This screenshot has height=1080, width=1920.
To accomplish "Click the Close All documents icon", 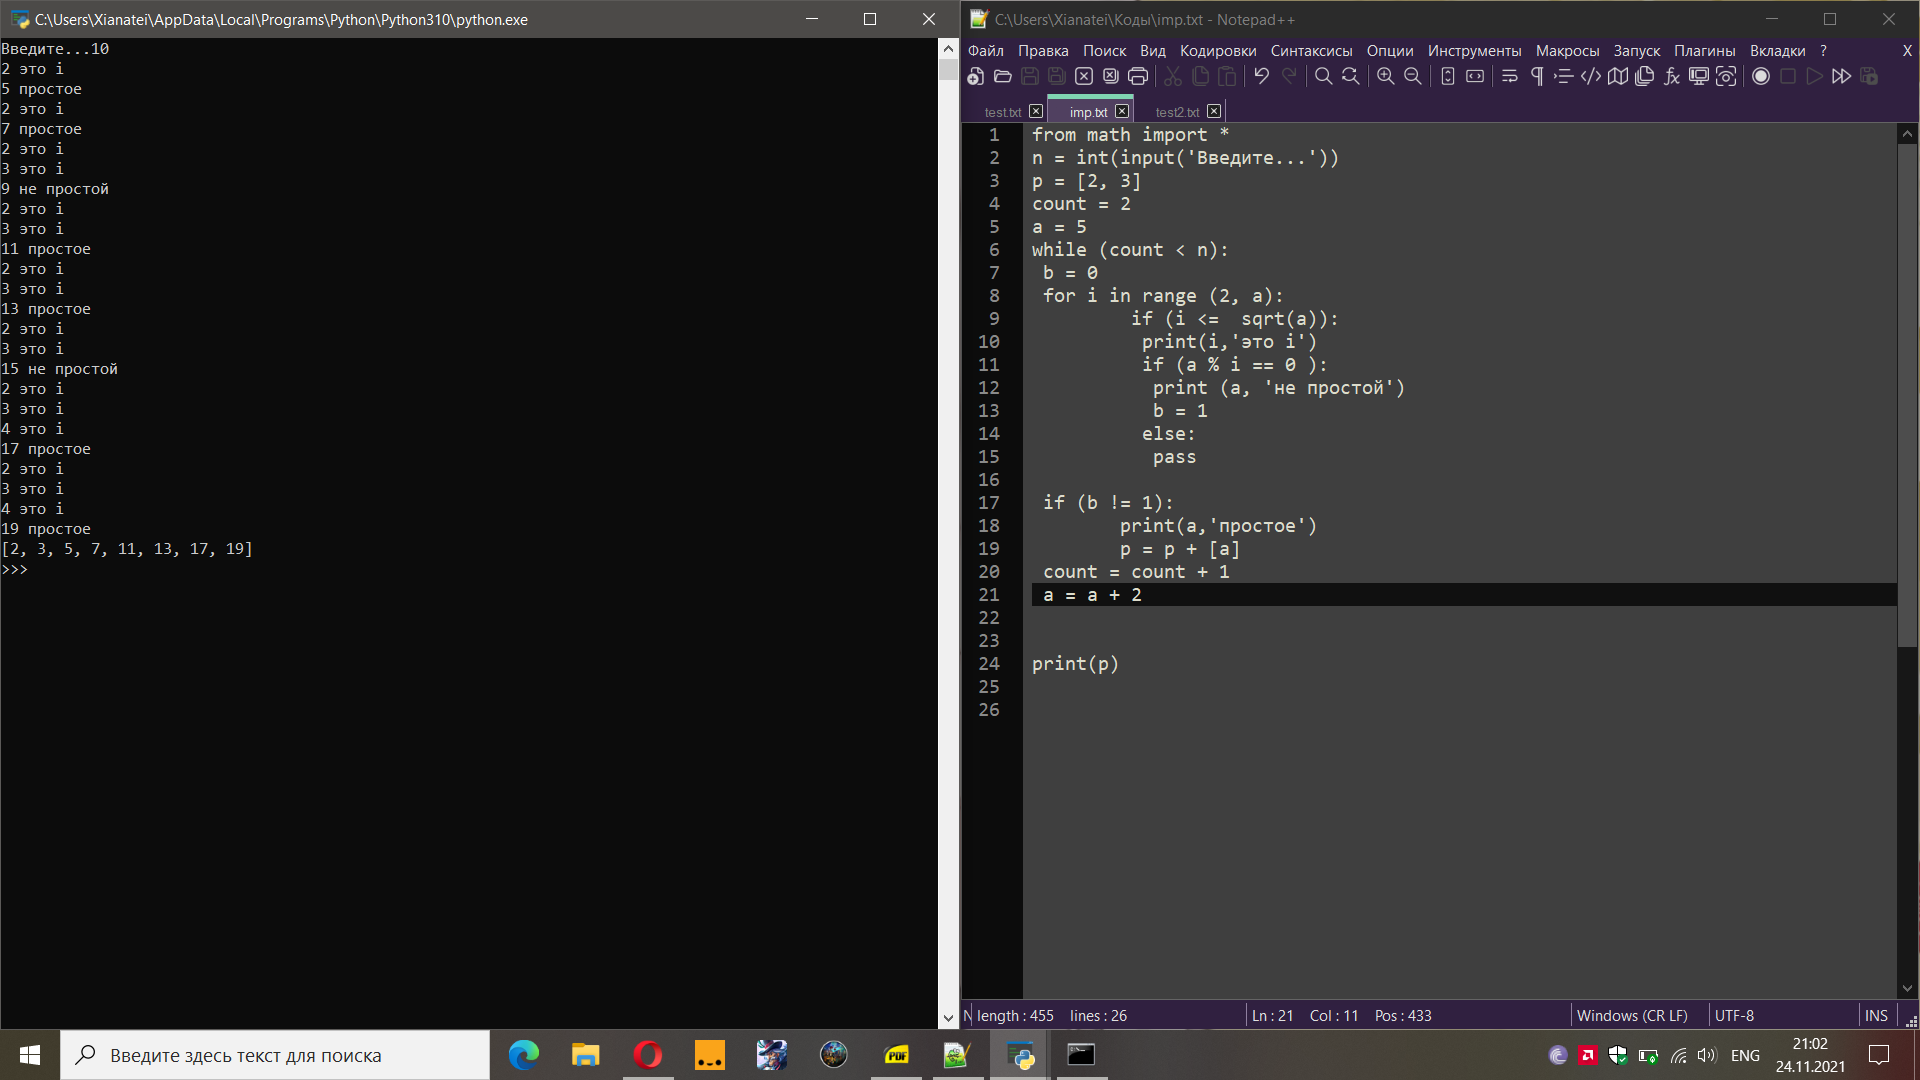I will pyautogui.click(x=1111, y=77).
